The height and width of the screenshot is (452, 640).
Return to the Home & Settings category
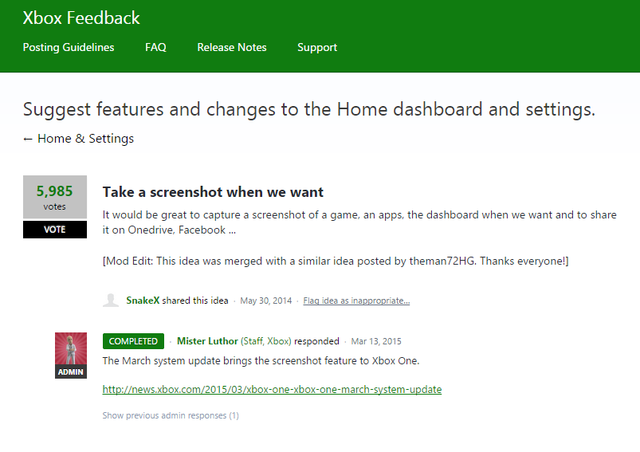[x=85, y=139]
